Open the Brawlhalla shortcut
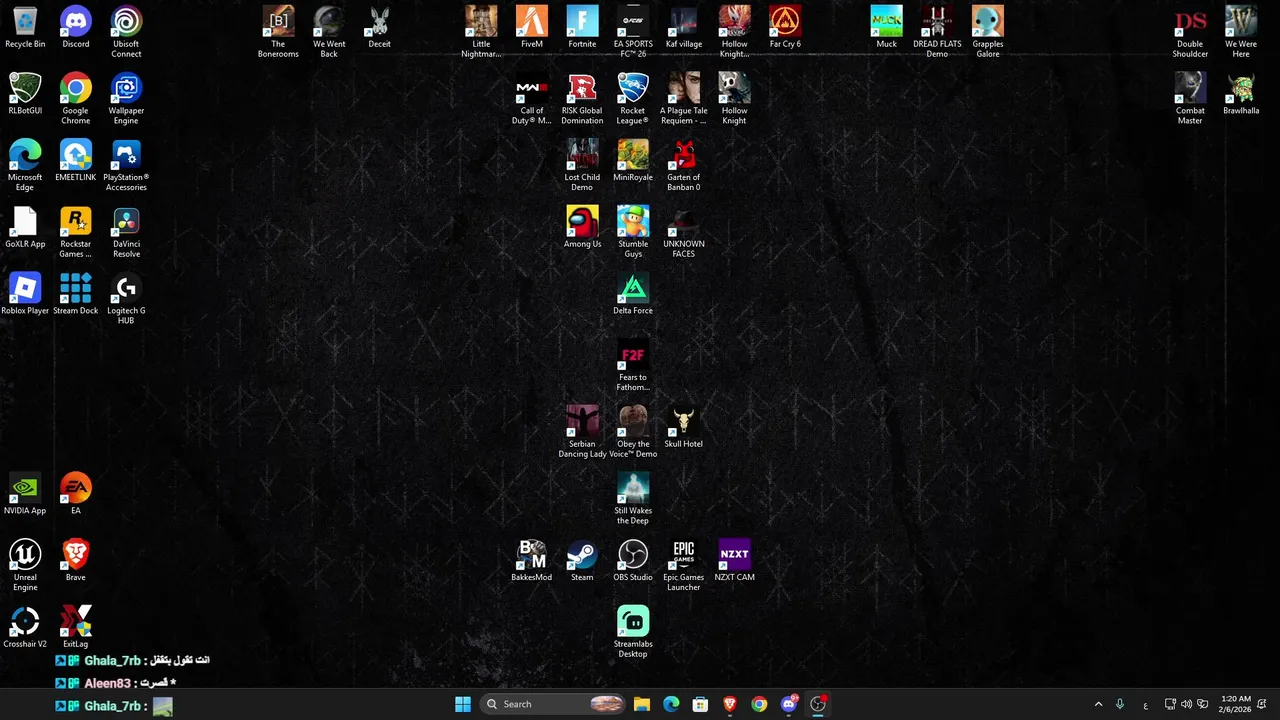1280x720 pixels. click(1241, 94)
